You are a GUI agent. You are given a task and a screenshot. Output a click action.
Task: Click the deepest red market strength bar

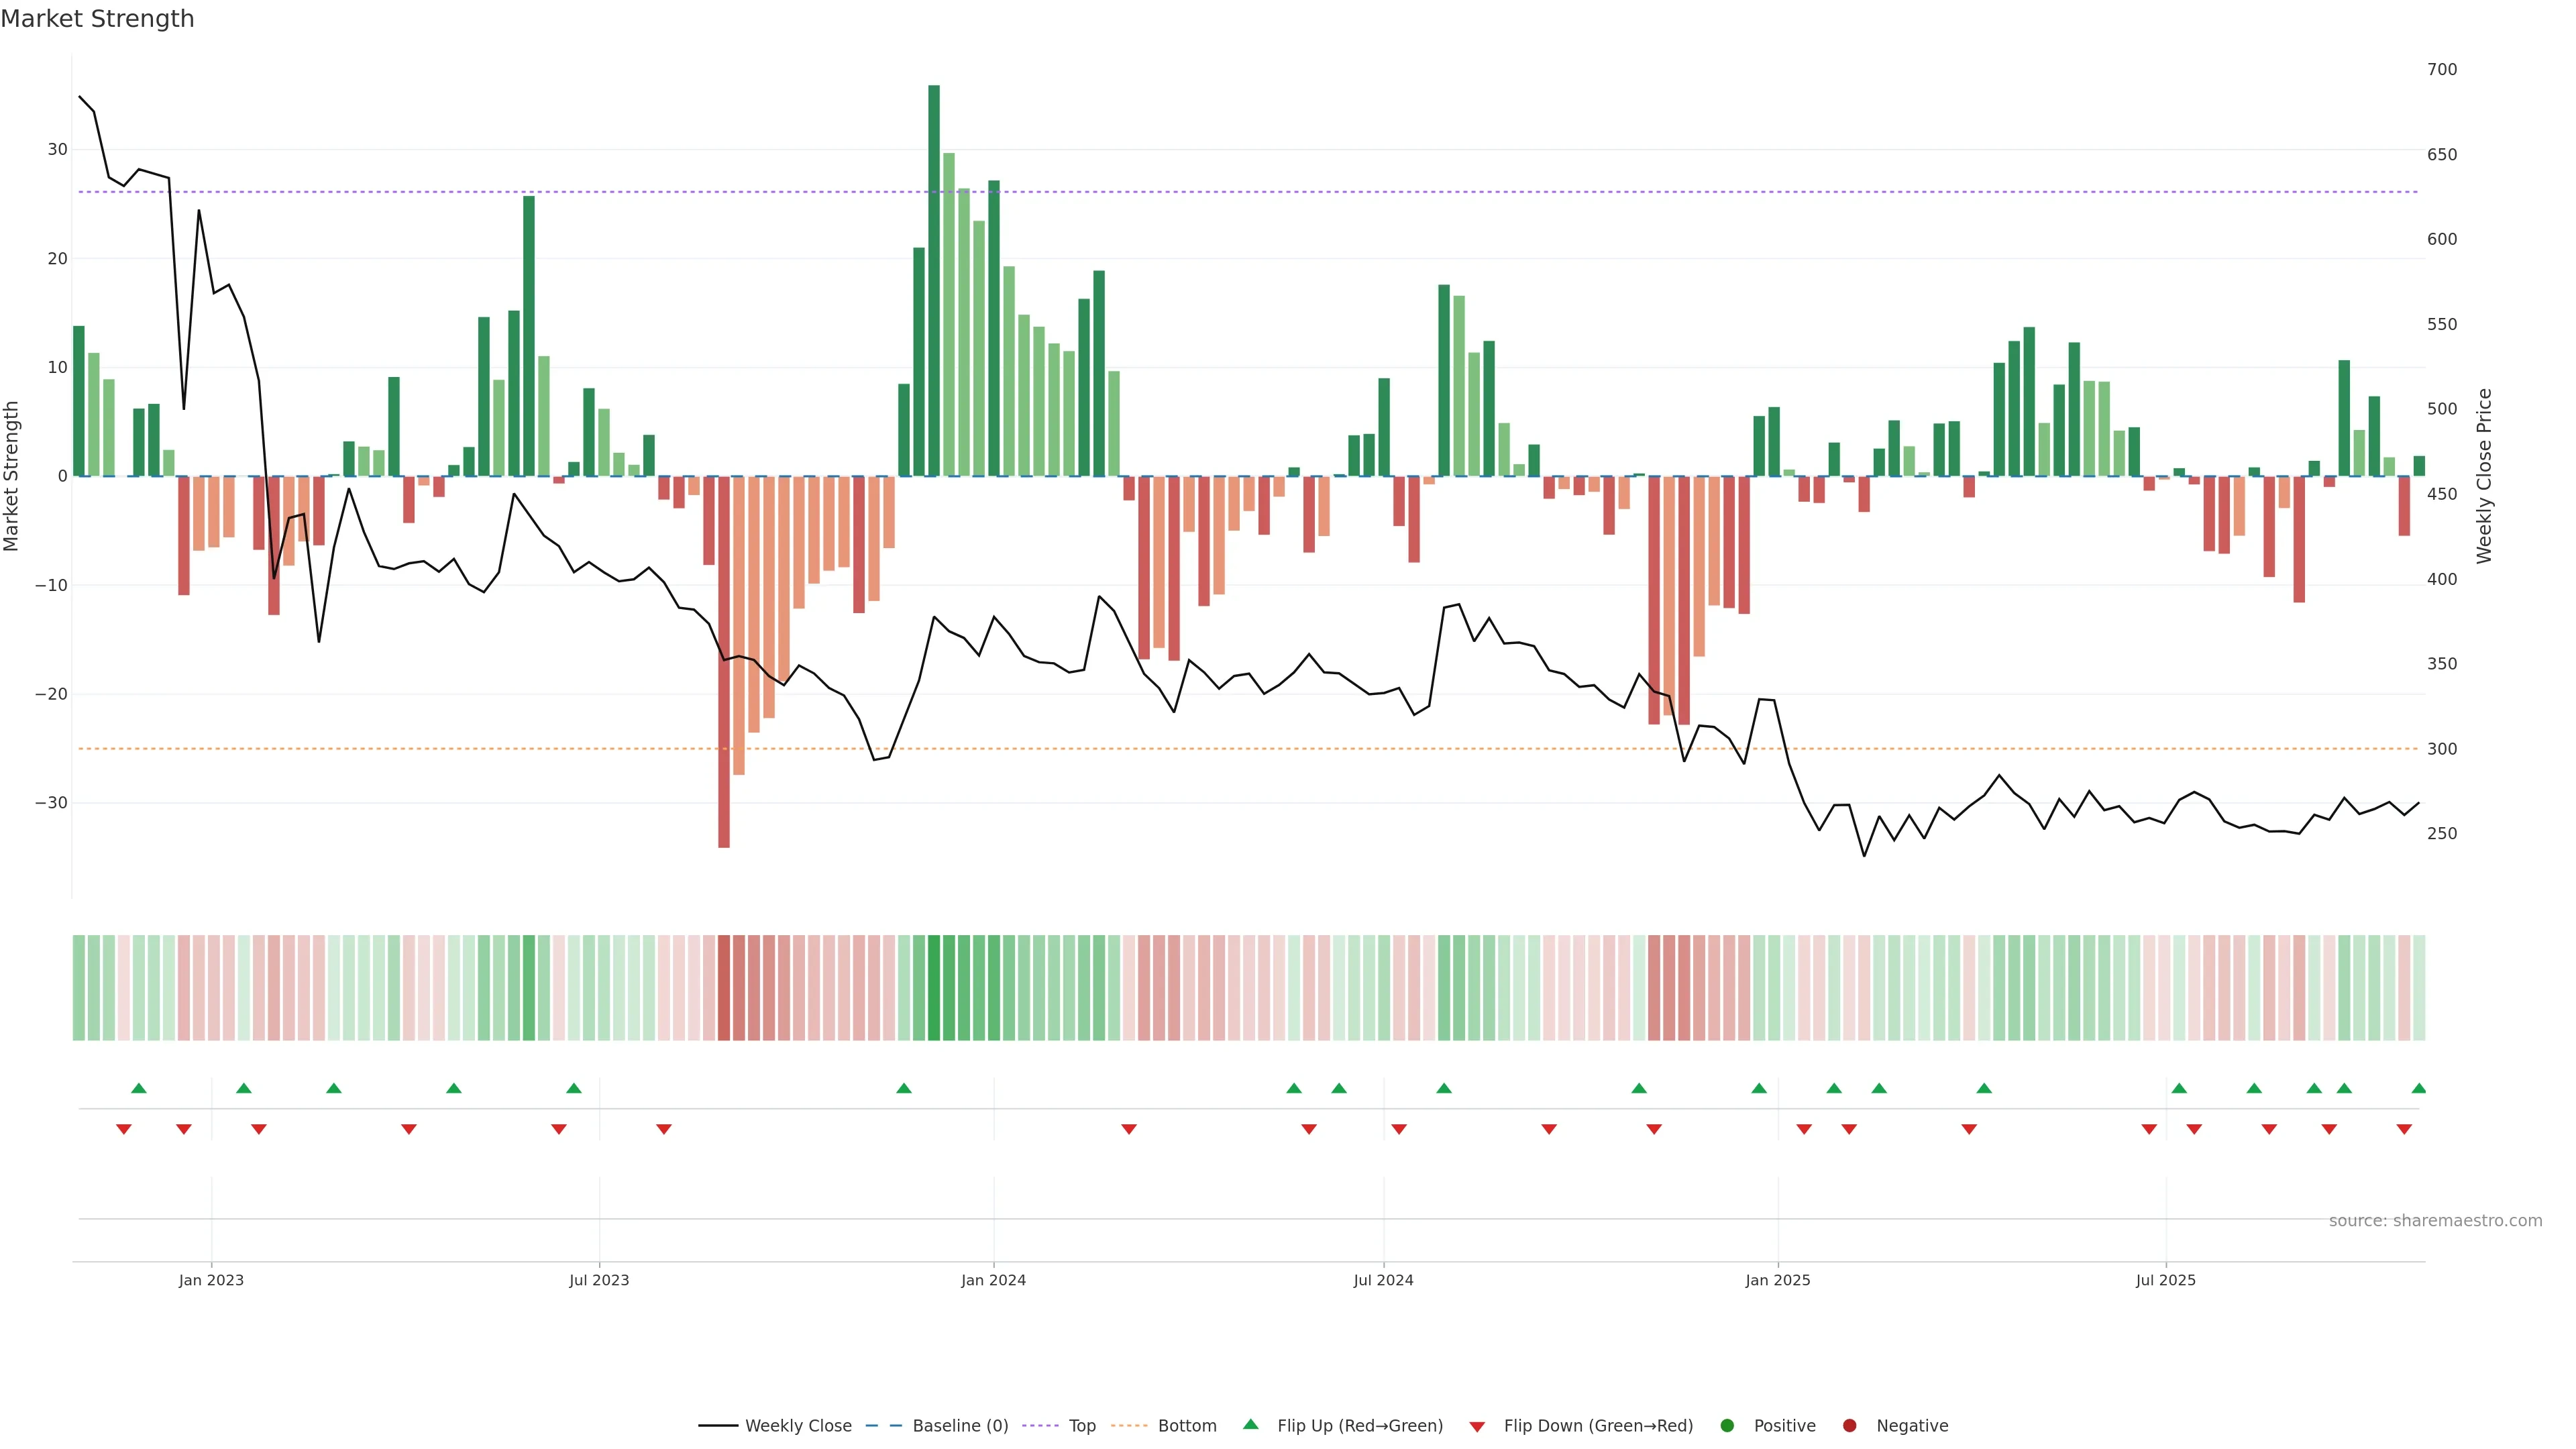coord(724,660)
